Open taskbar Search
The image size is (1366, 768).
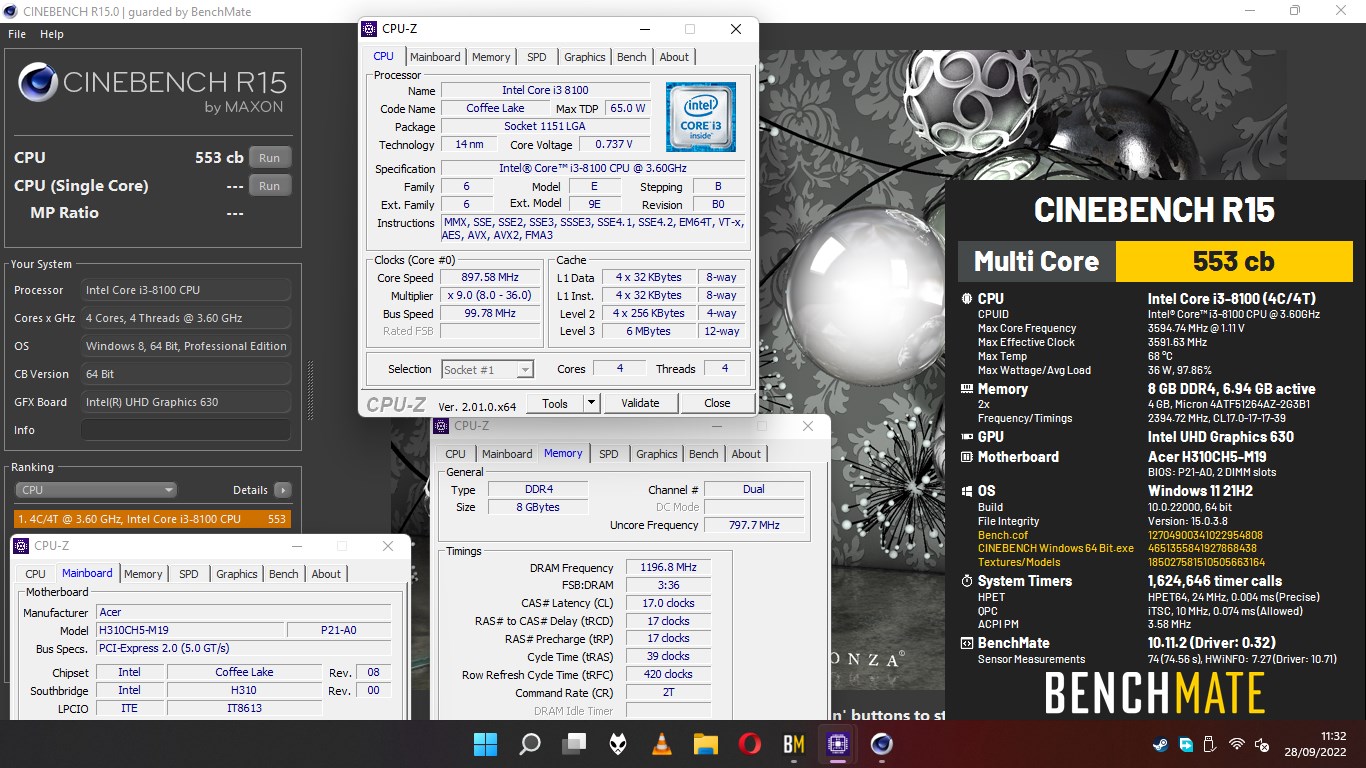[530, 744]
